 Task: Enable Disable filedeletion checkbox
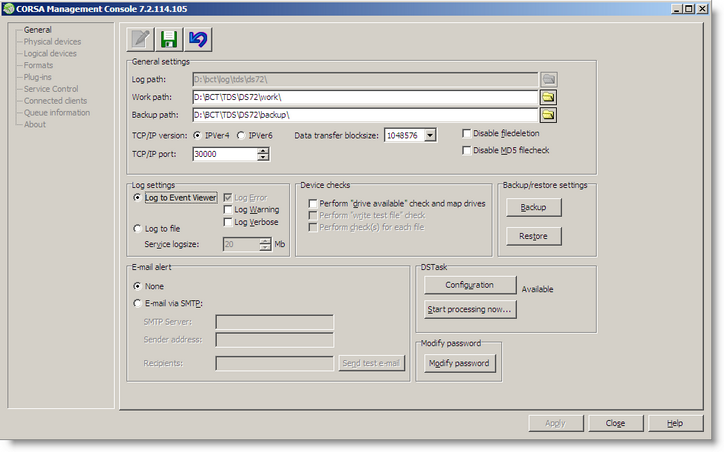(466, 133)
